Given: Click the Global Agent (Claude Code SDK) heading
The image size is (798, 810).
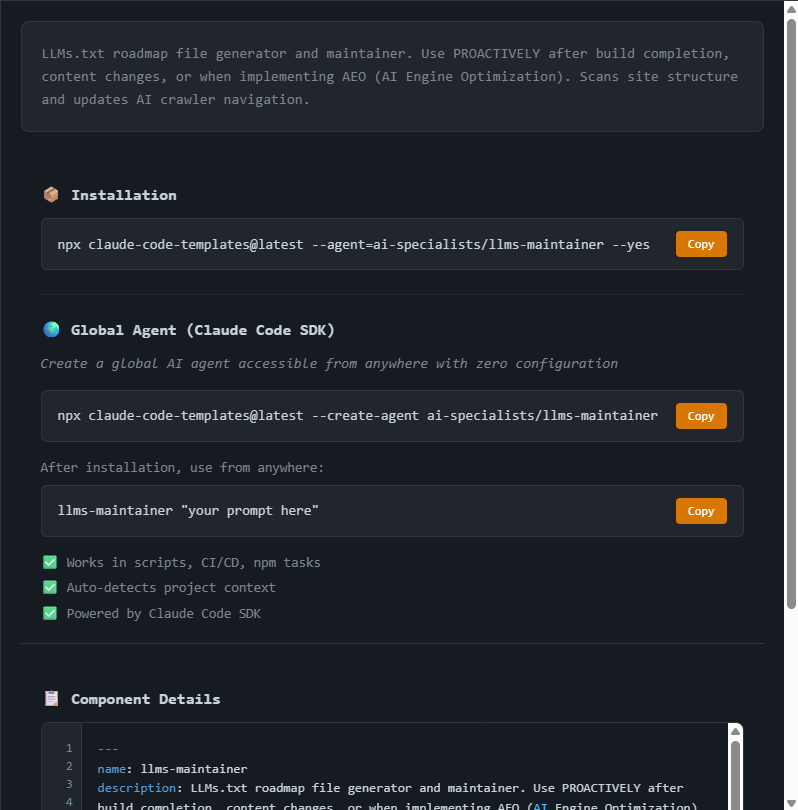Looking at the screenshot, I should (x=202, y=330).
